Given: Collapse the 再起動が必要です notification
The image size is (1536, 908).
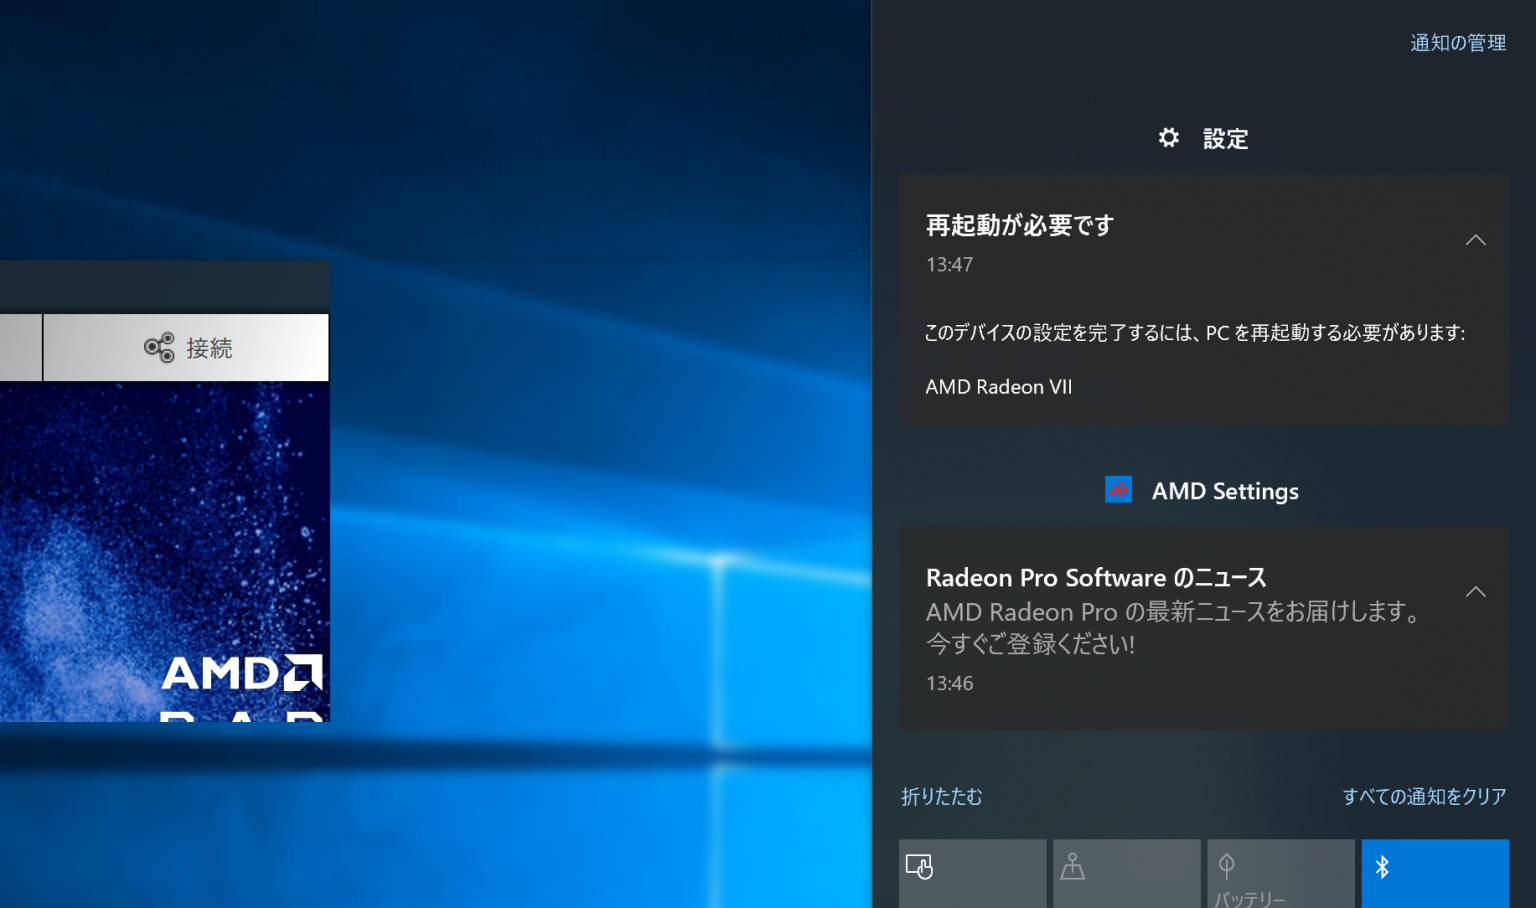Looking at the screenshot, I should pos(1475,240).
